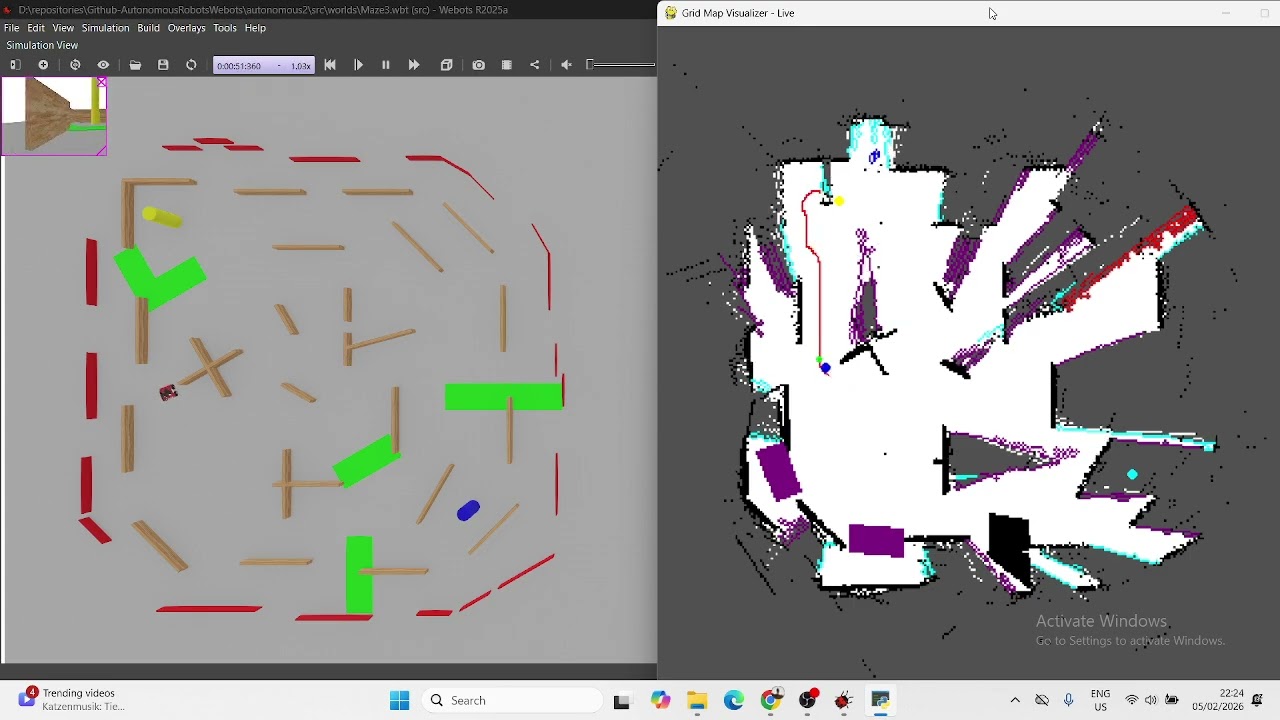This screenshot has width=1280, height=720.
Task: Toggle the scene tree side panel icon
Action: coord(15,65)
